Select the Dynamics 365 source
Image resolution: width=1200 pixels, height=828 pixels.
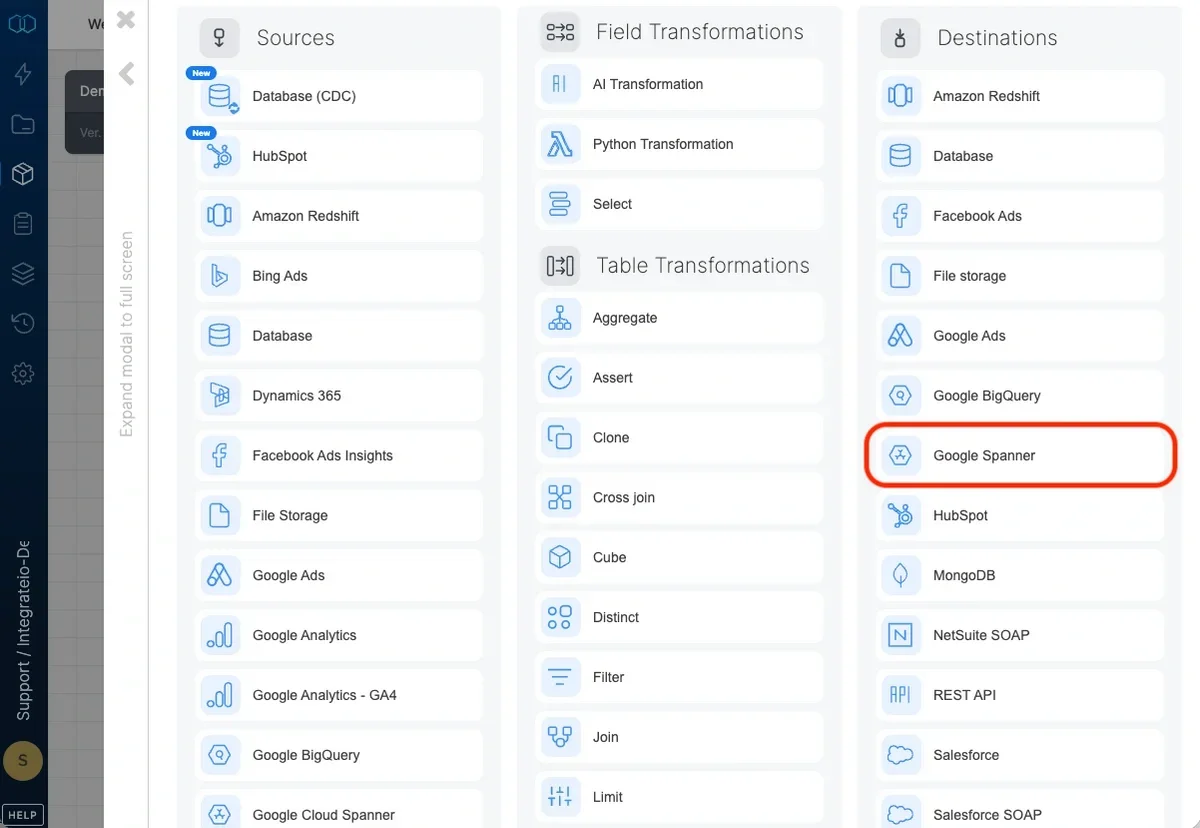tap(339, 396)
